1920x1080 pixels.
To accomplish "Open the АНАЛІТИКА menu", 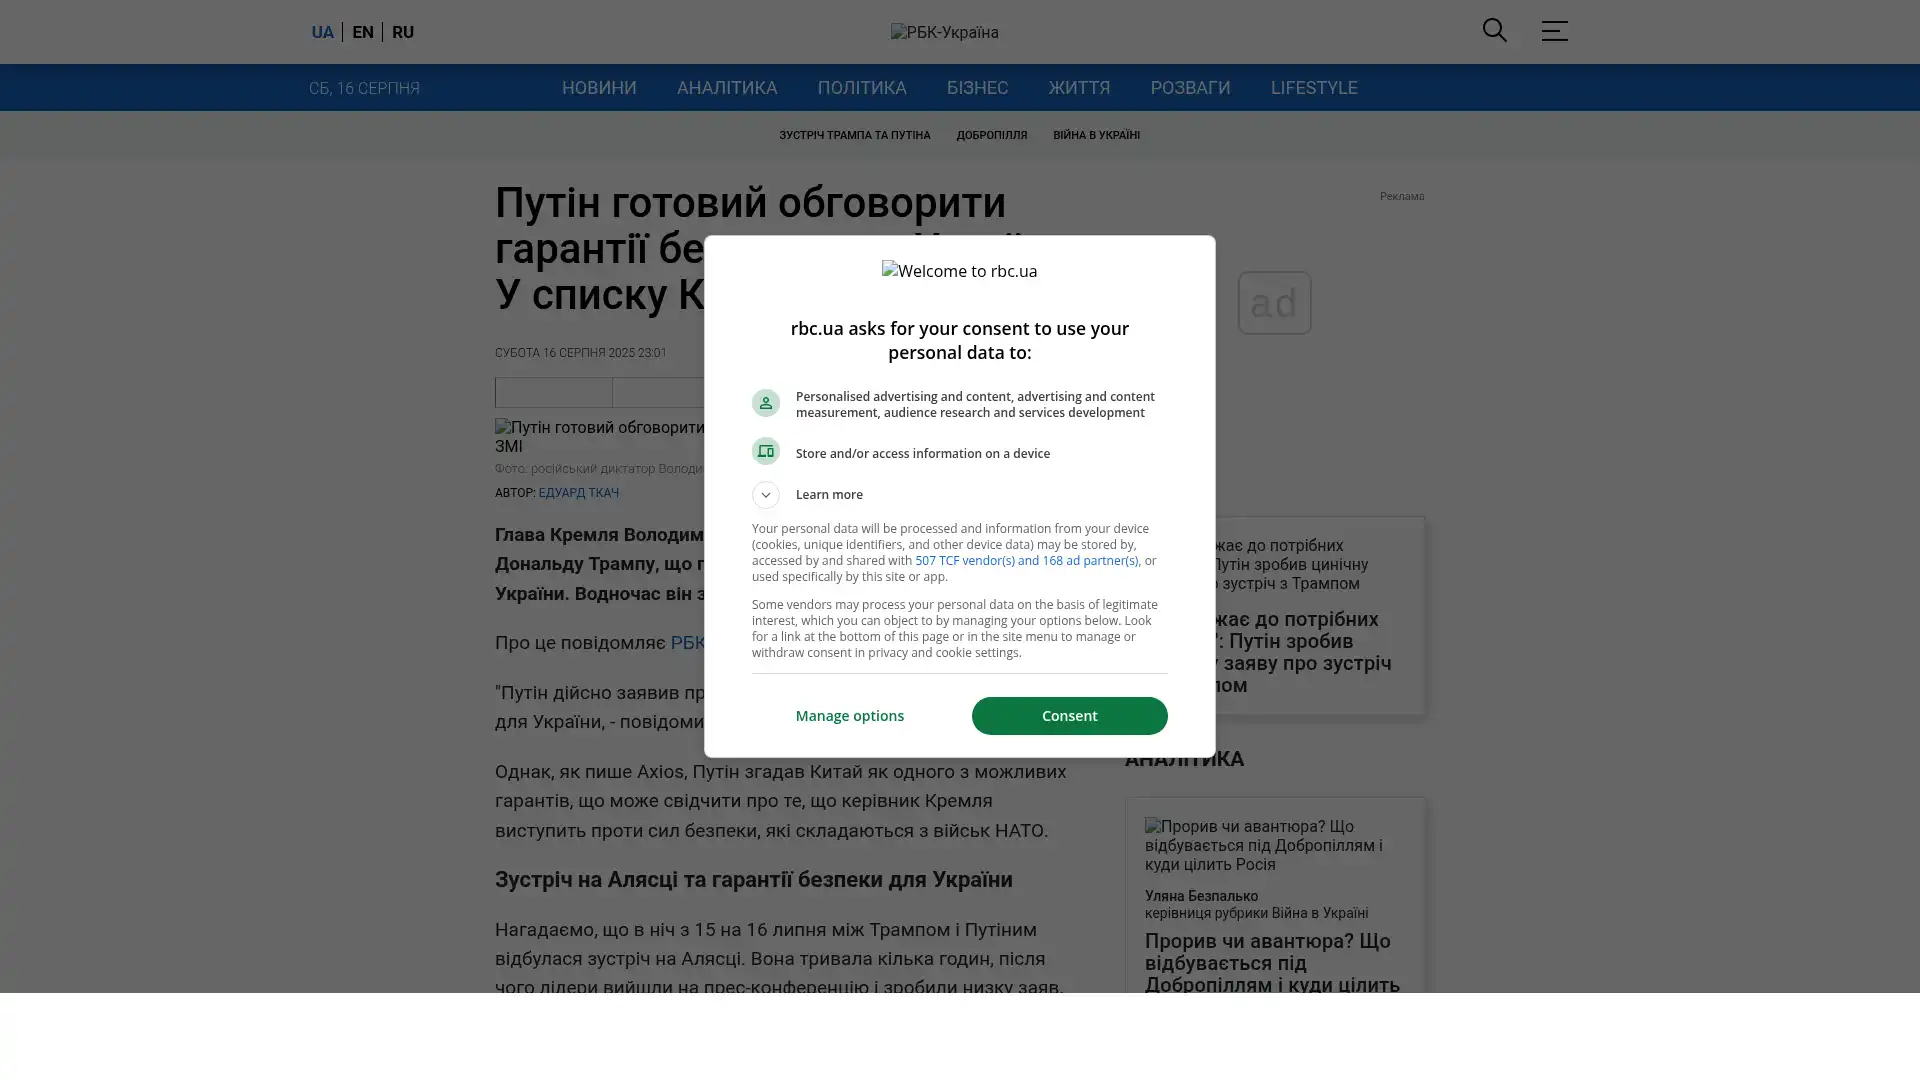I will (x=727, y=88).
